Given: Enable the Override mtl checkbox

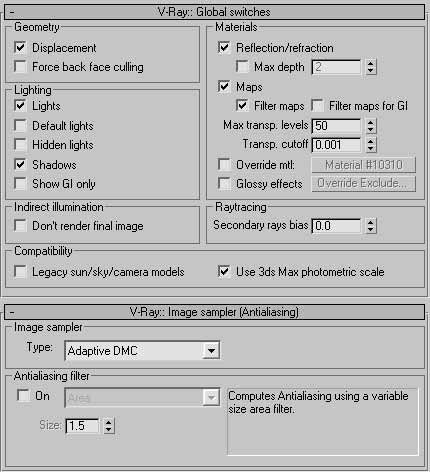Looking at the screenshot, I should [224, 164].
